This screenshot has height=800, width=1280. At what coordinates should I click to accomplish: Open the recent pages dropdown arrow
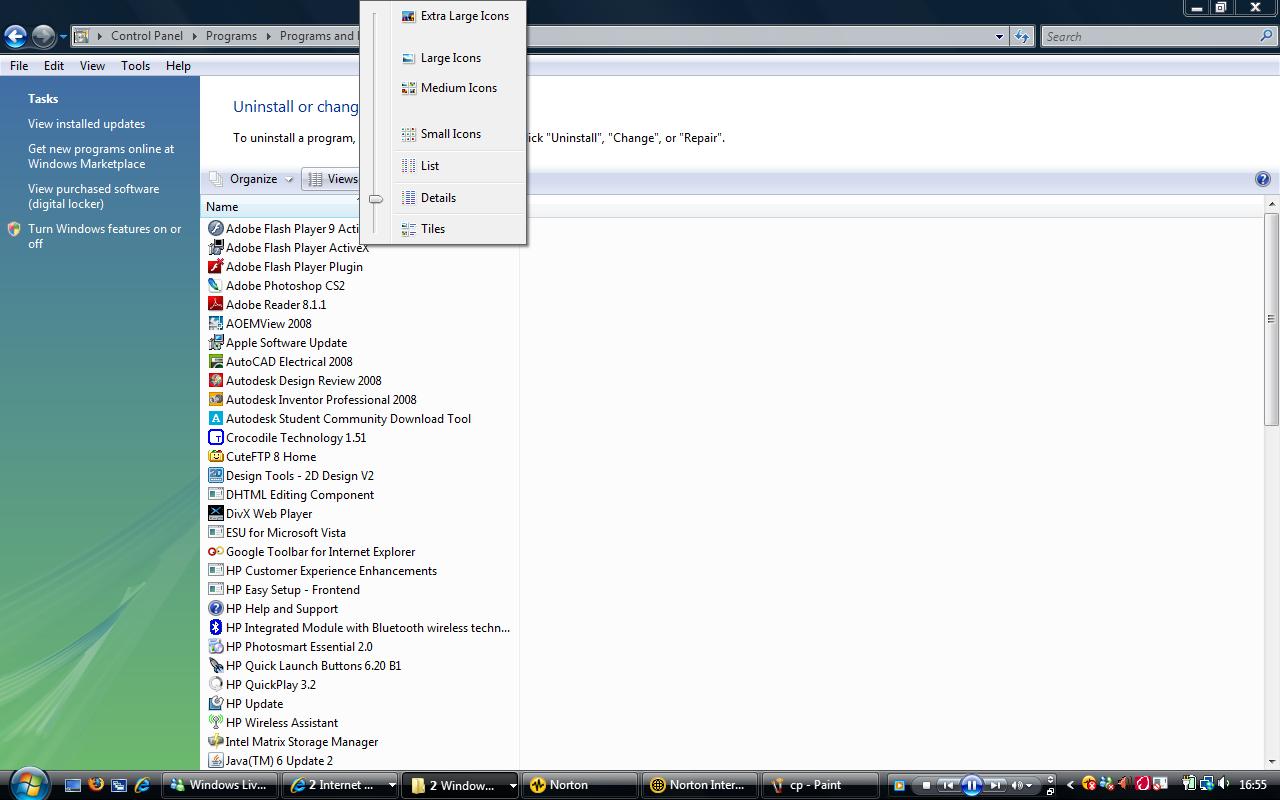(63, 37)
